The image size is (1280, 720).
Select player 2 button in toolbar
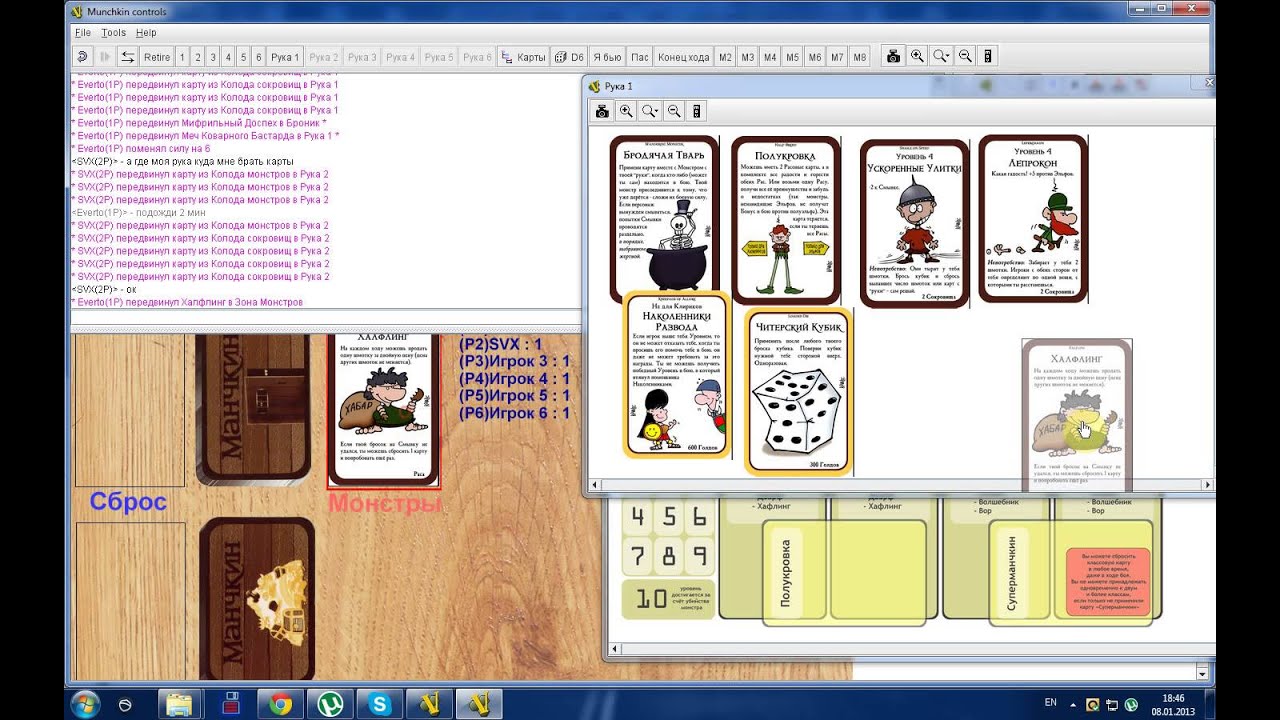[x=198, y=57]
